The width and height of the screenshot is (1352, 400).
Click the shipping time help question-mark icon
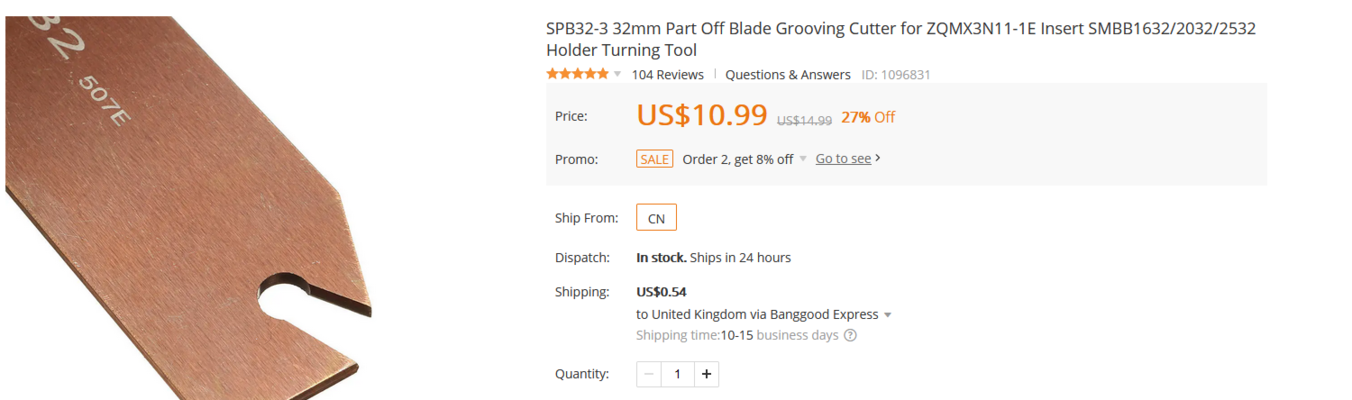pyautogui.click(x=850, y=335)
